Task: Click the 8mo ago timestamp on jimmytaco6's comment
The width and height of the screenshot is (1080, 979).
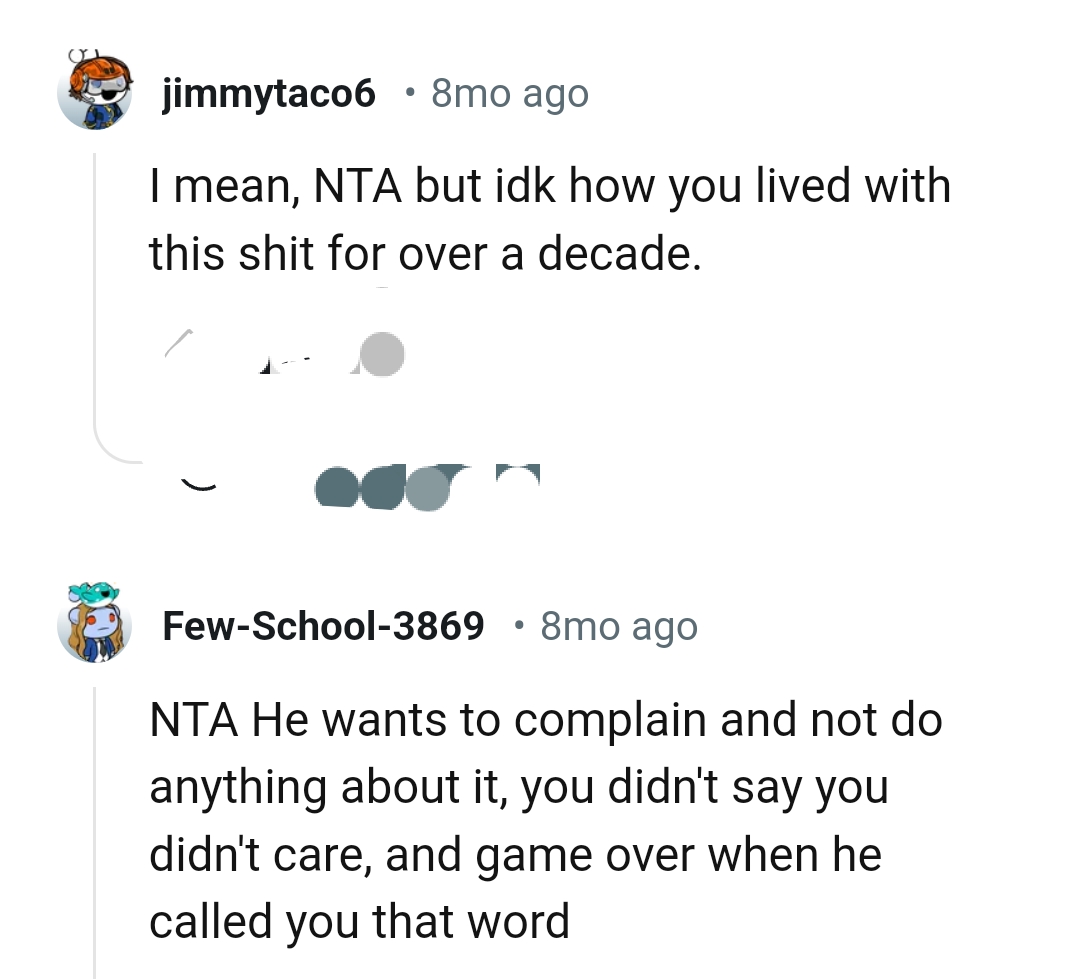Action: point(510,92)
